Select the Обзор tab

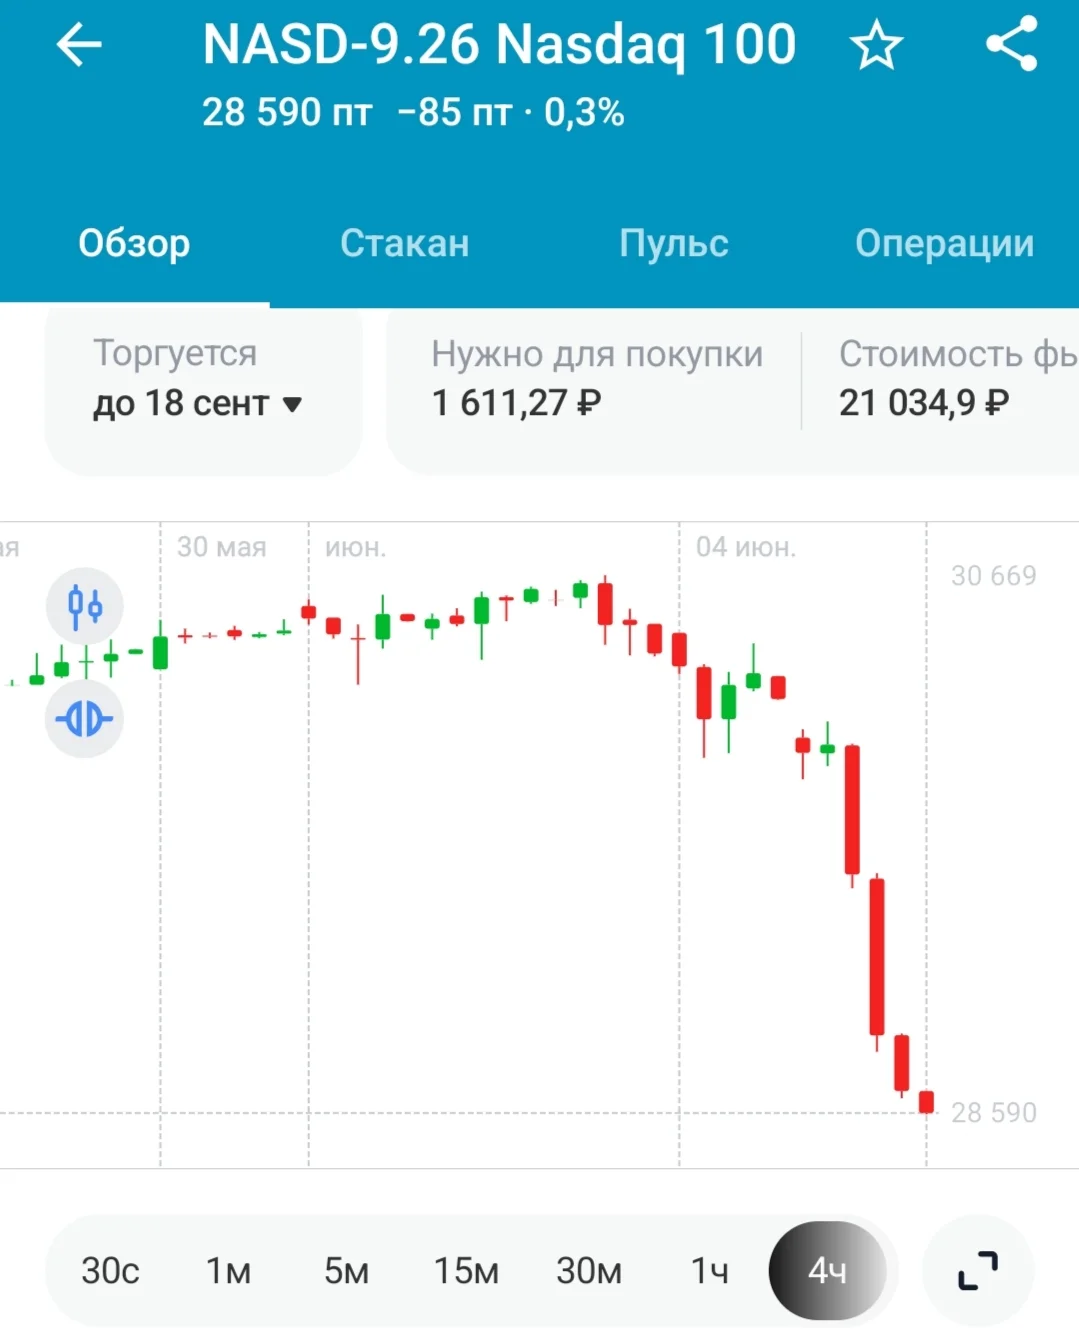(x=134, y=243)
